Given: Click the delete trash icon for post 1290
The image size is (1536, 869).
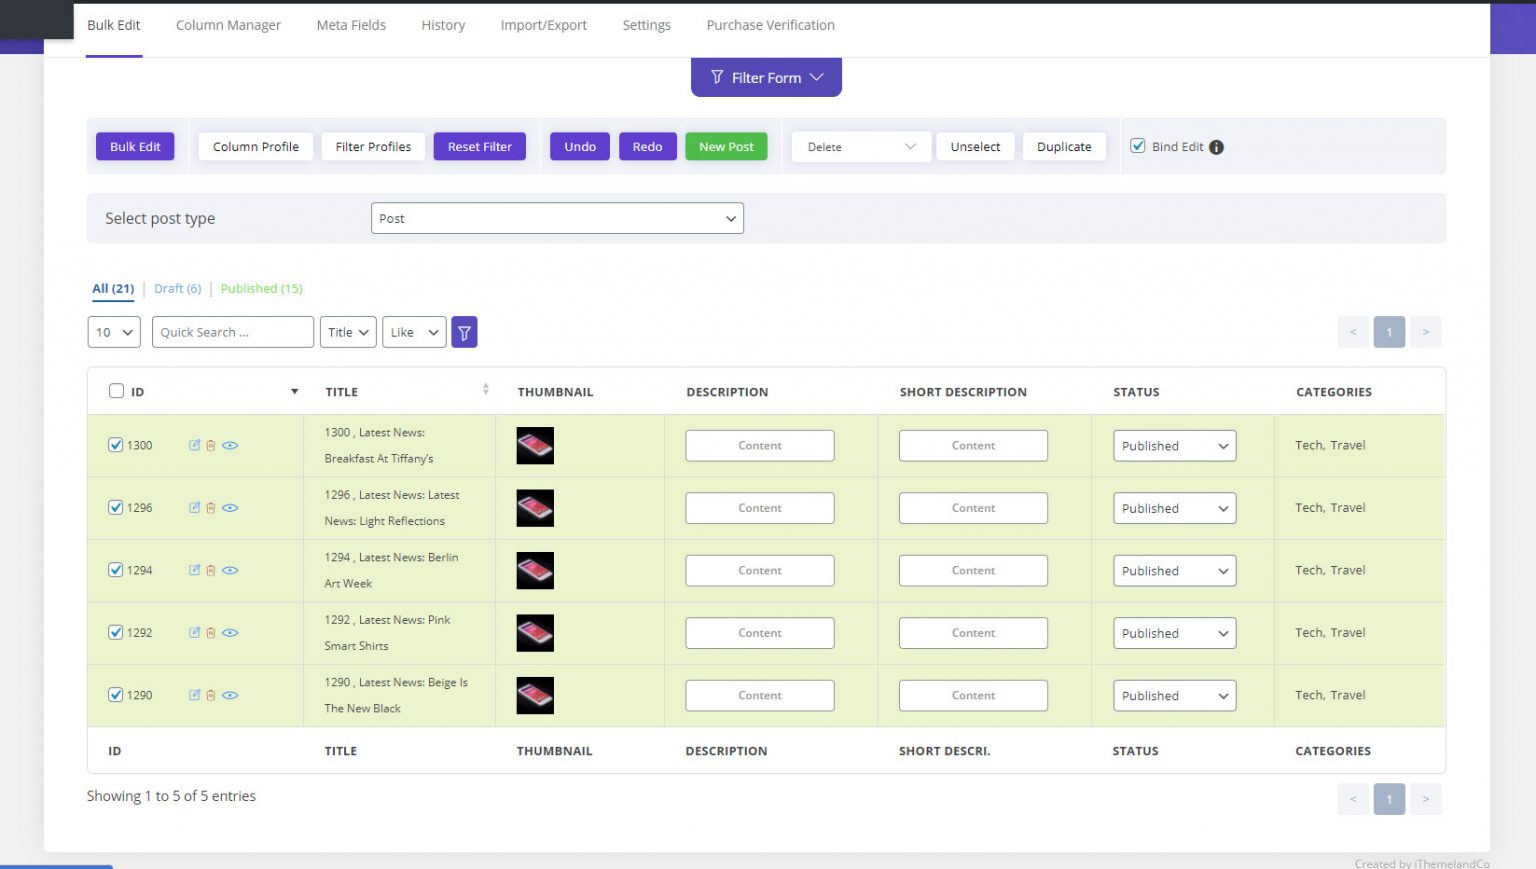Looking at the screenshot, I should (x=211, y=695).
